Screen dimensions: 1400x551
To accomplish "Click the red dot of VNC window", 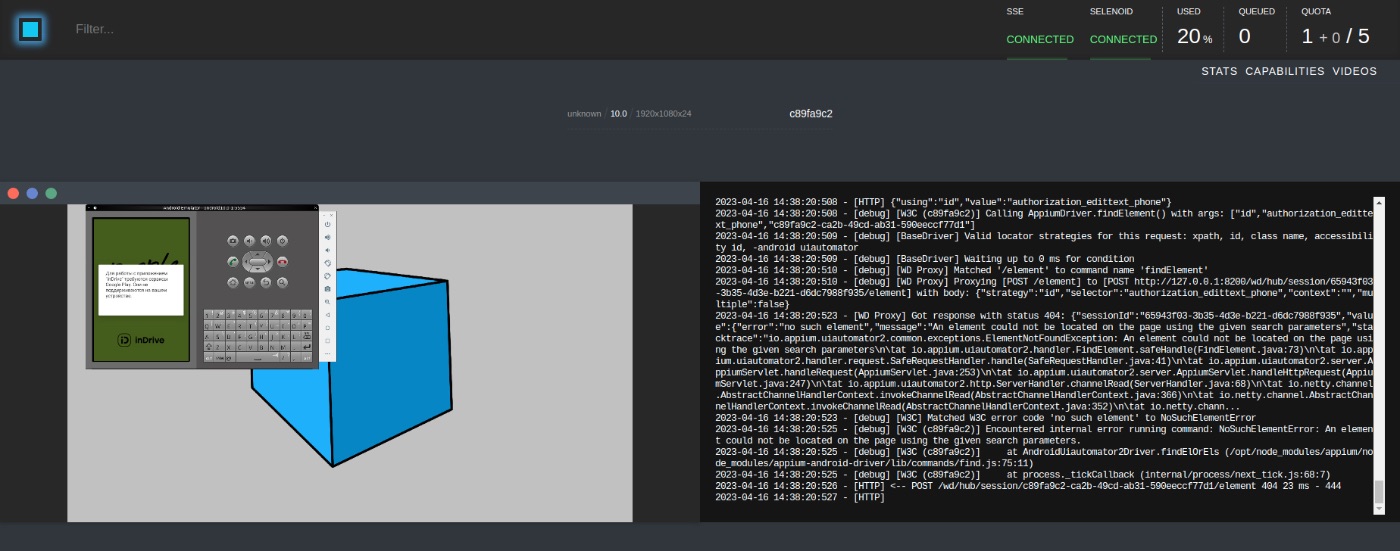I will click(x=14, y=193).
